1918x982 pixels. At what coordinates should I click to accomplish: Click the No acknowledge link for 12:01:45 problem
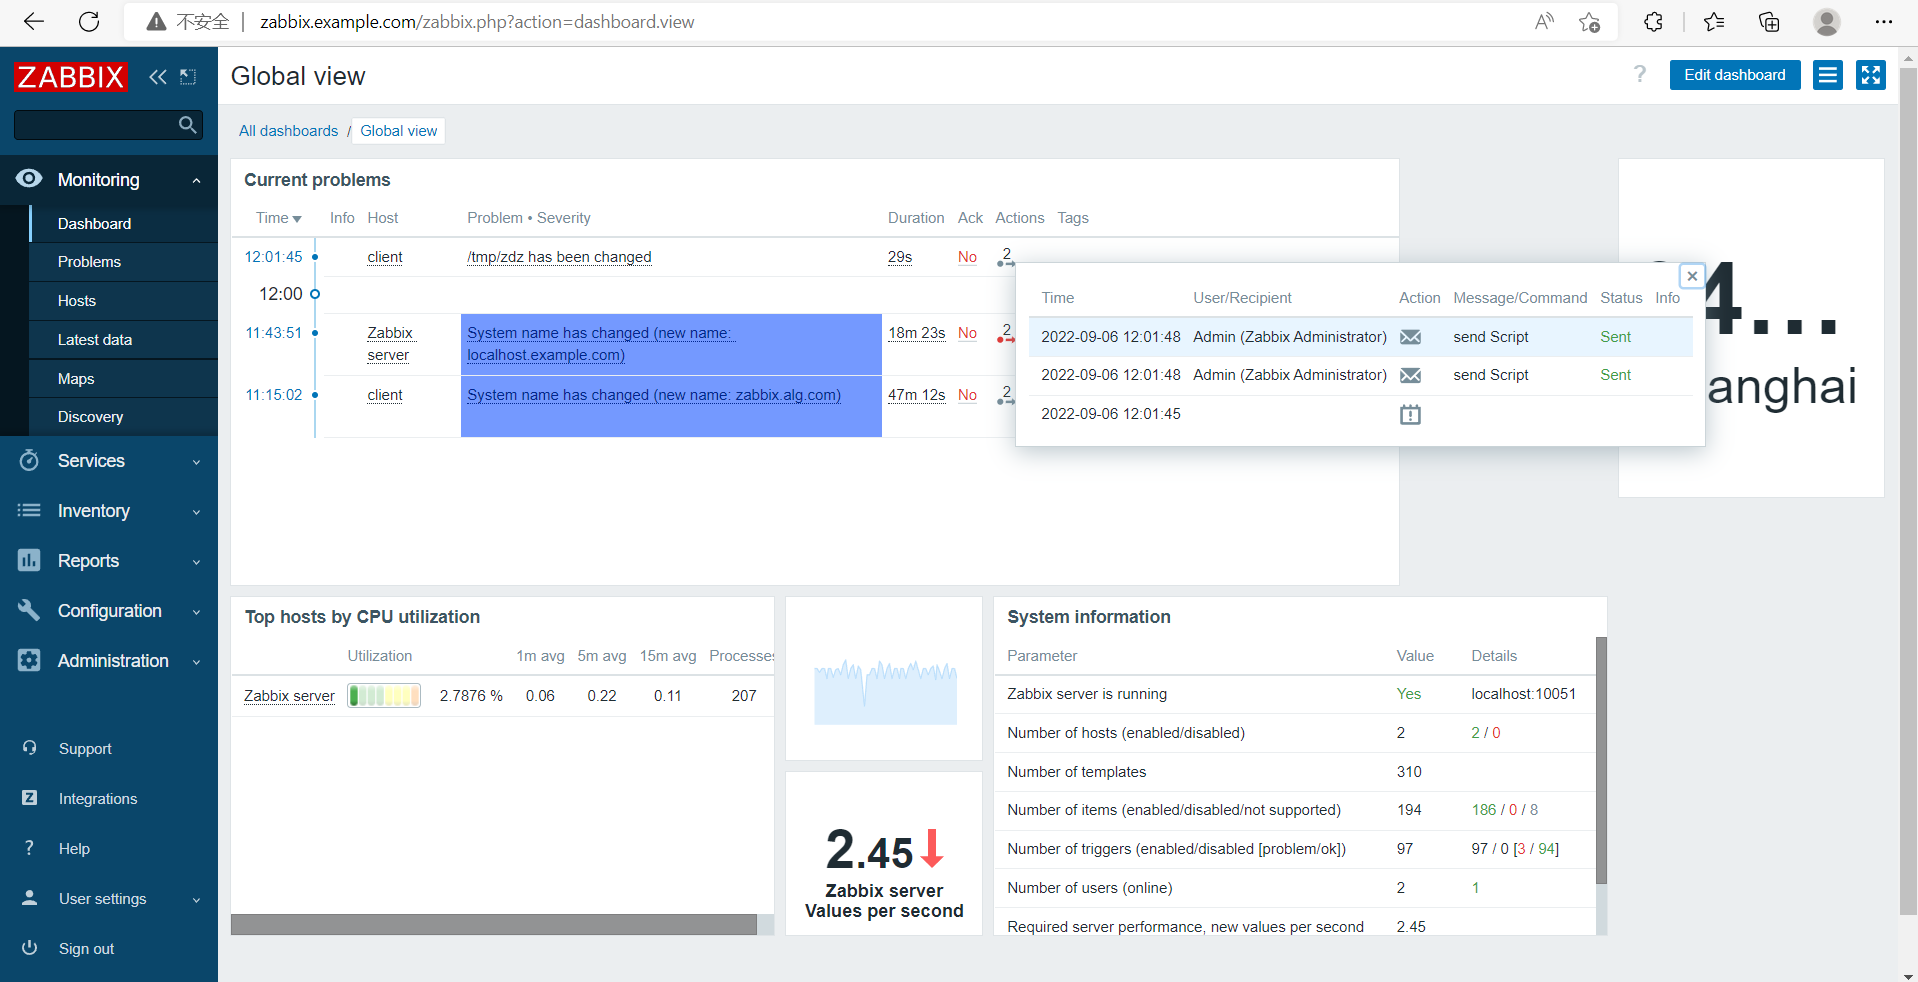tap(967, 257)
